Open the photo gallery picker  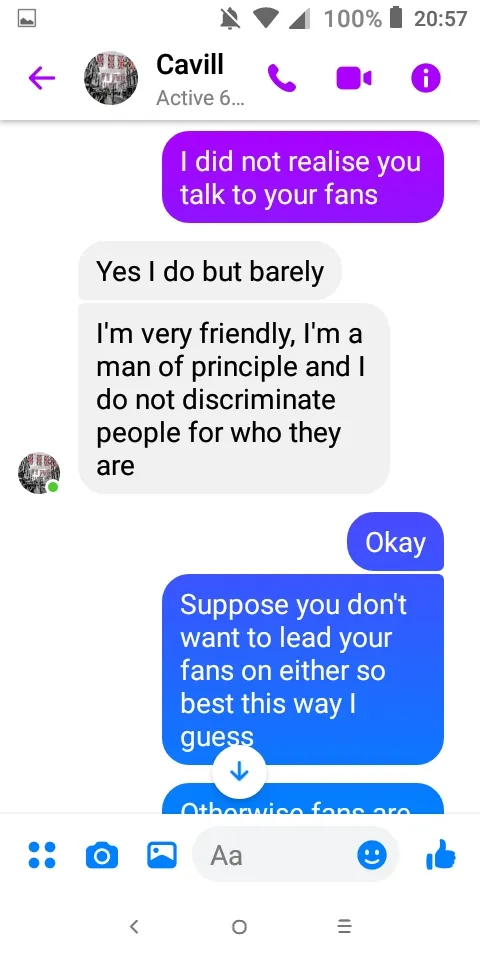pos(162,855)
